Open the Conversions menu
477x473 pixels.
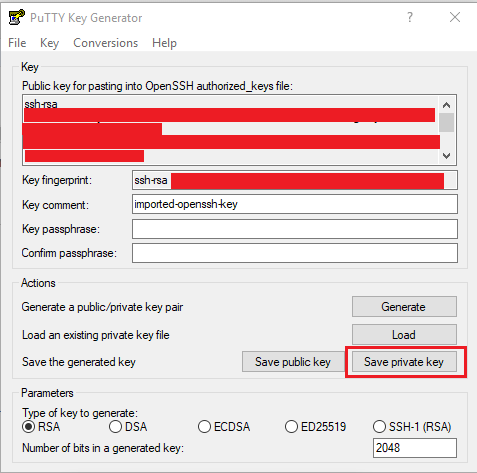[105, 43]
